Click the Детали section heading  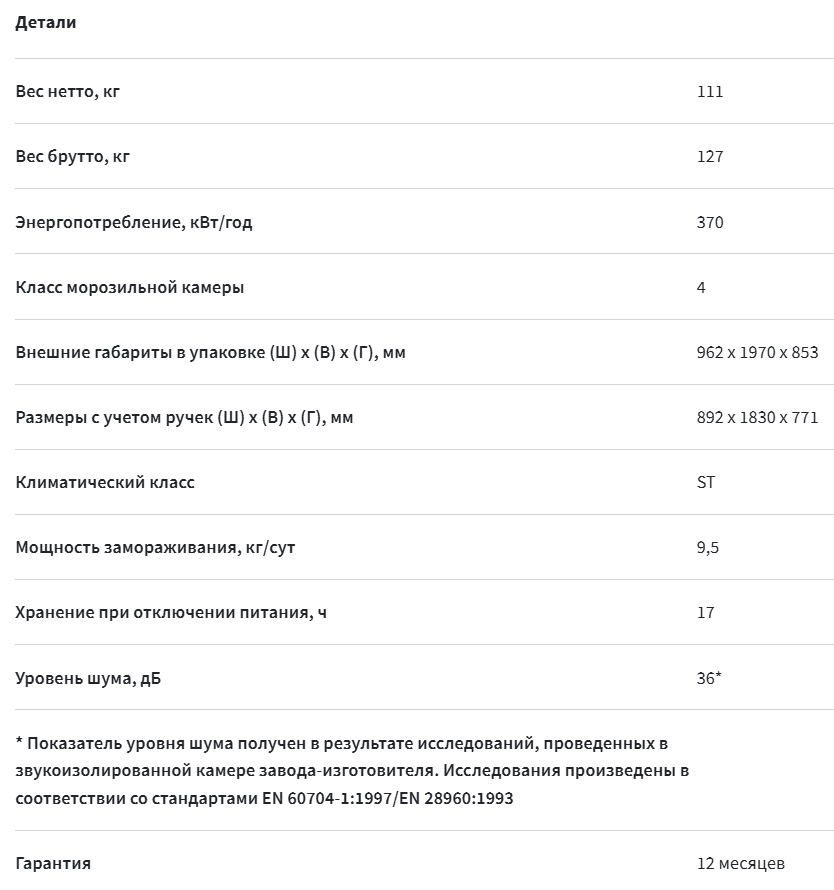coord(45,23)
